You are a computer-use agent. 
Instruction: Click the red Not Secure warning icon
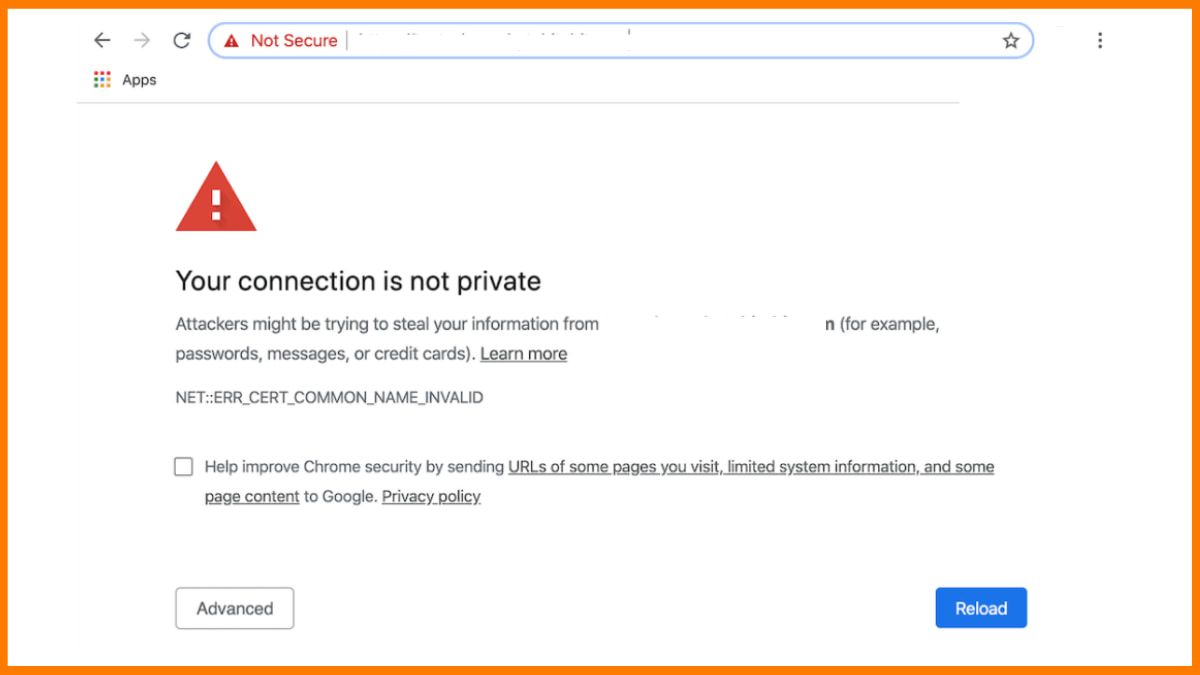[x=232, y=41]
